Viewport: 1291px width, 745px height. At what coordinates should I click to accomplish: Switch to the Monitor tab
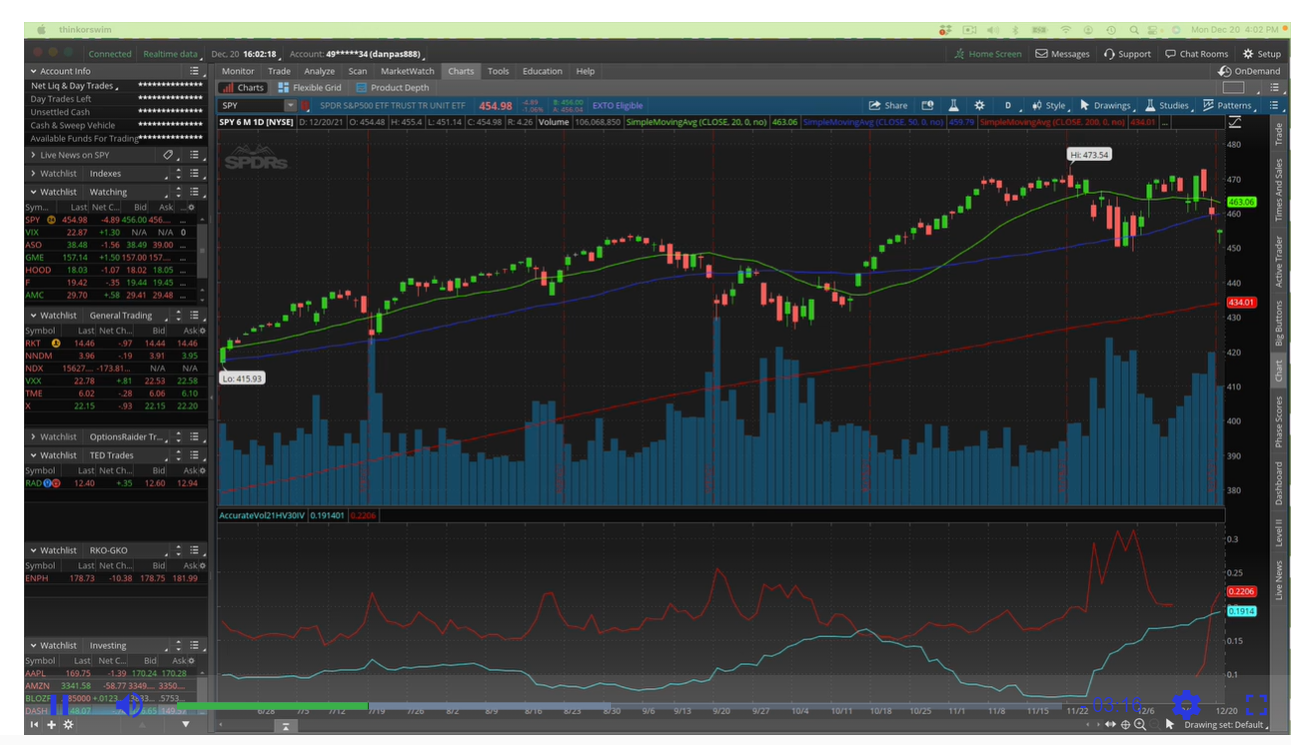click(x=238, y=71)
